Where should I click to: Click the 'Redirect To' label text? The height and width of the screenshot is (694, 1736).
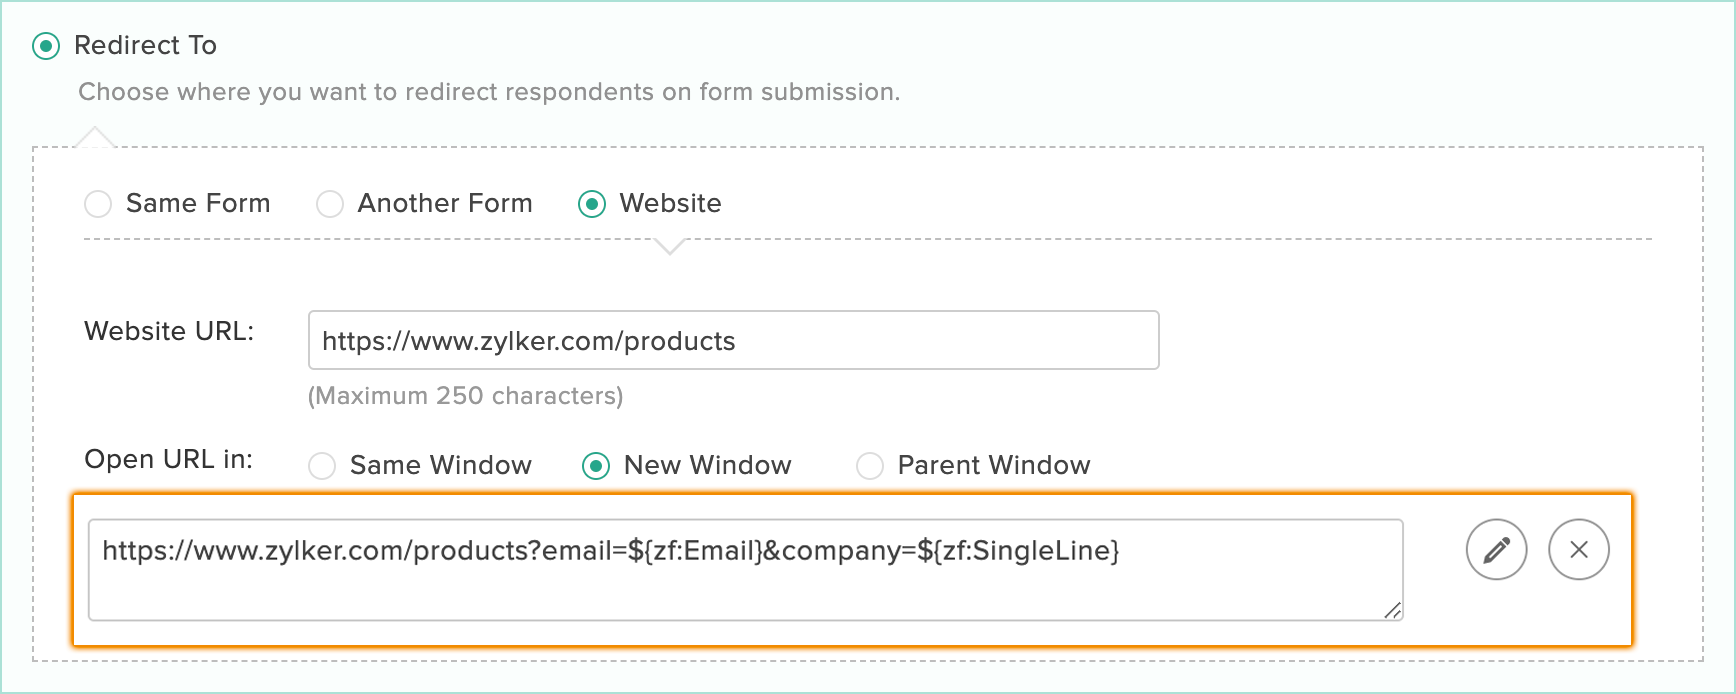tap(145, 45)
